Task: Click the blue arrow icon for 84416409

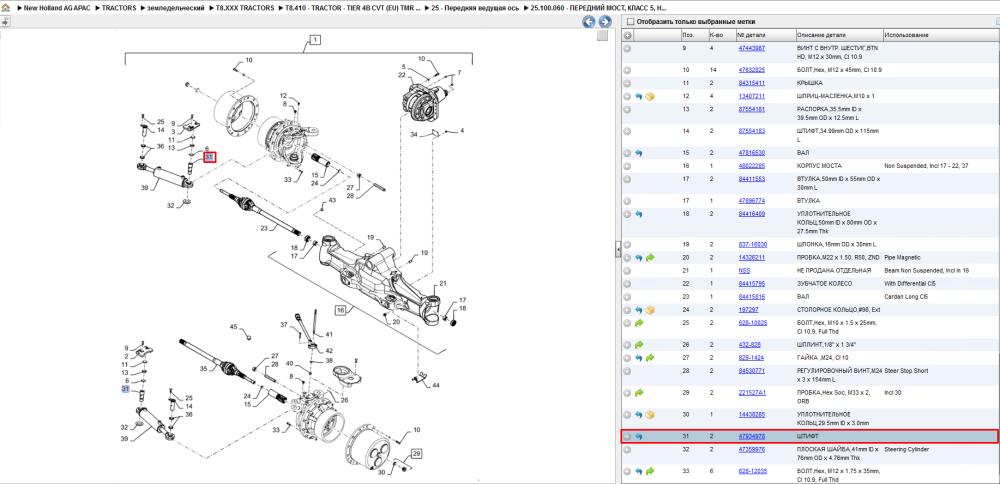Action: pos(639,214)
